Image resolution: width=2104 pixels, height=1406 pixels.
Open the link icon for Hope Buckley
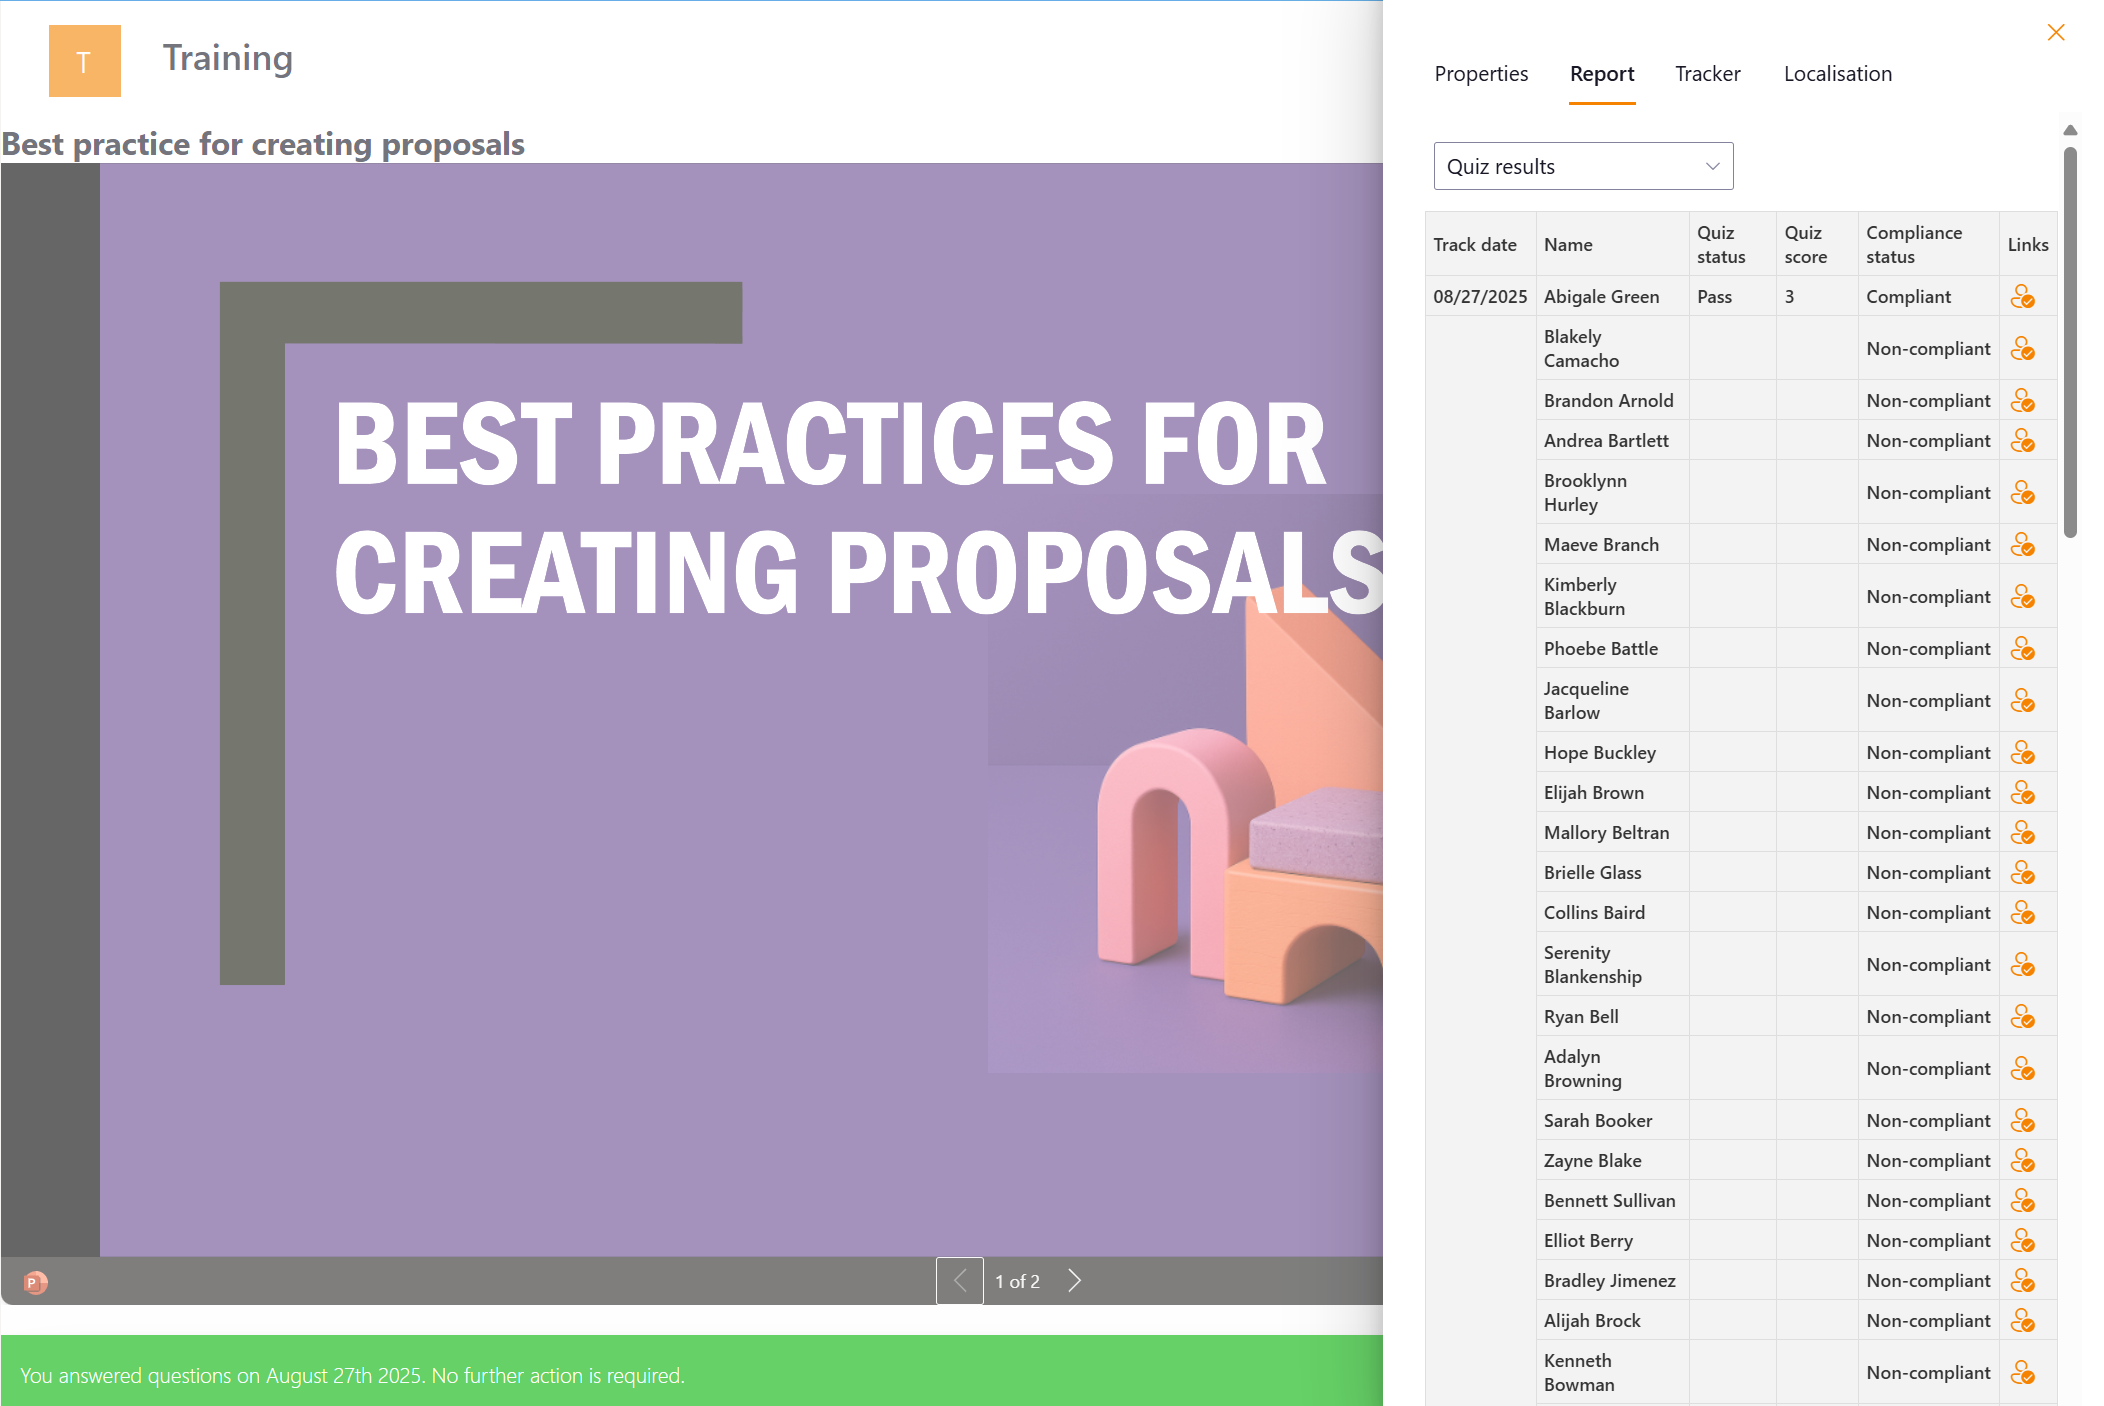2022,753
